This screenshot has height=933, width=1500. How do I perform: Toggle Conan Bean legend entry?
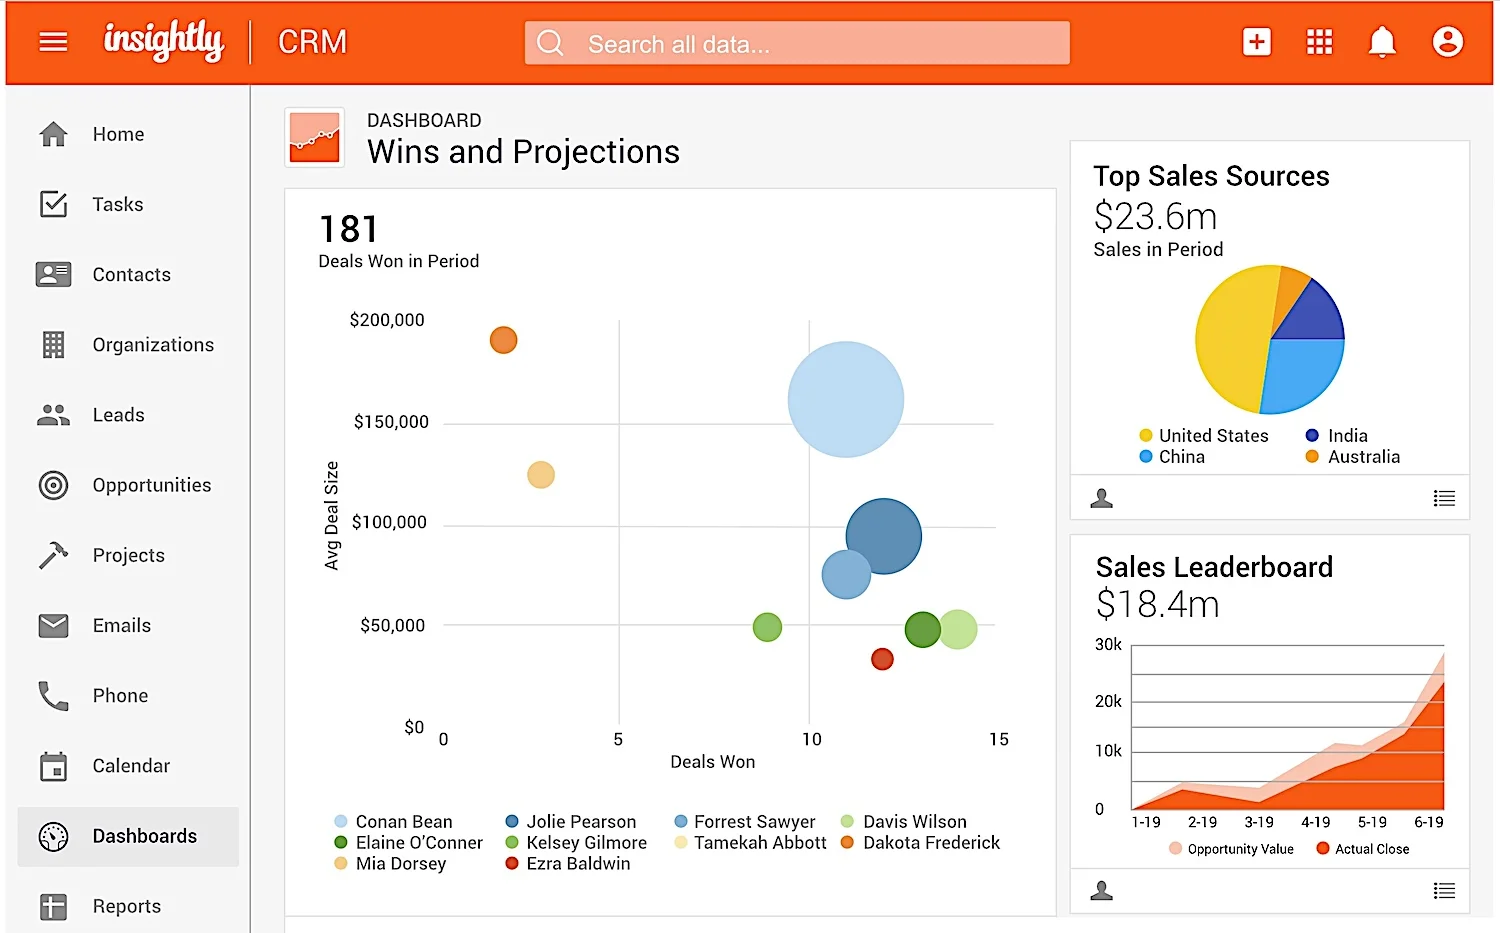[x=393, y=821]
